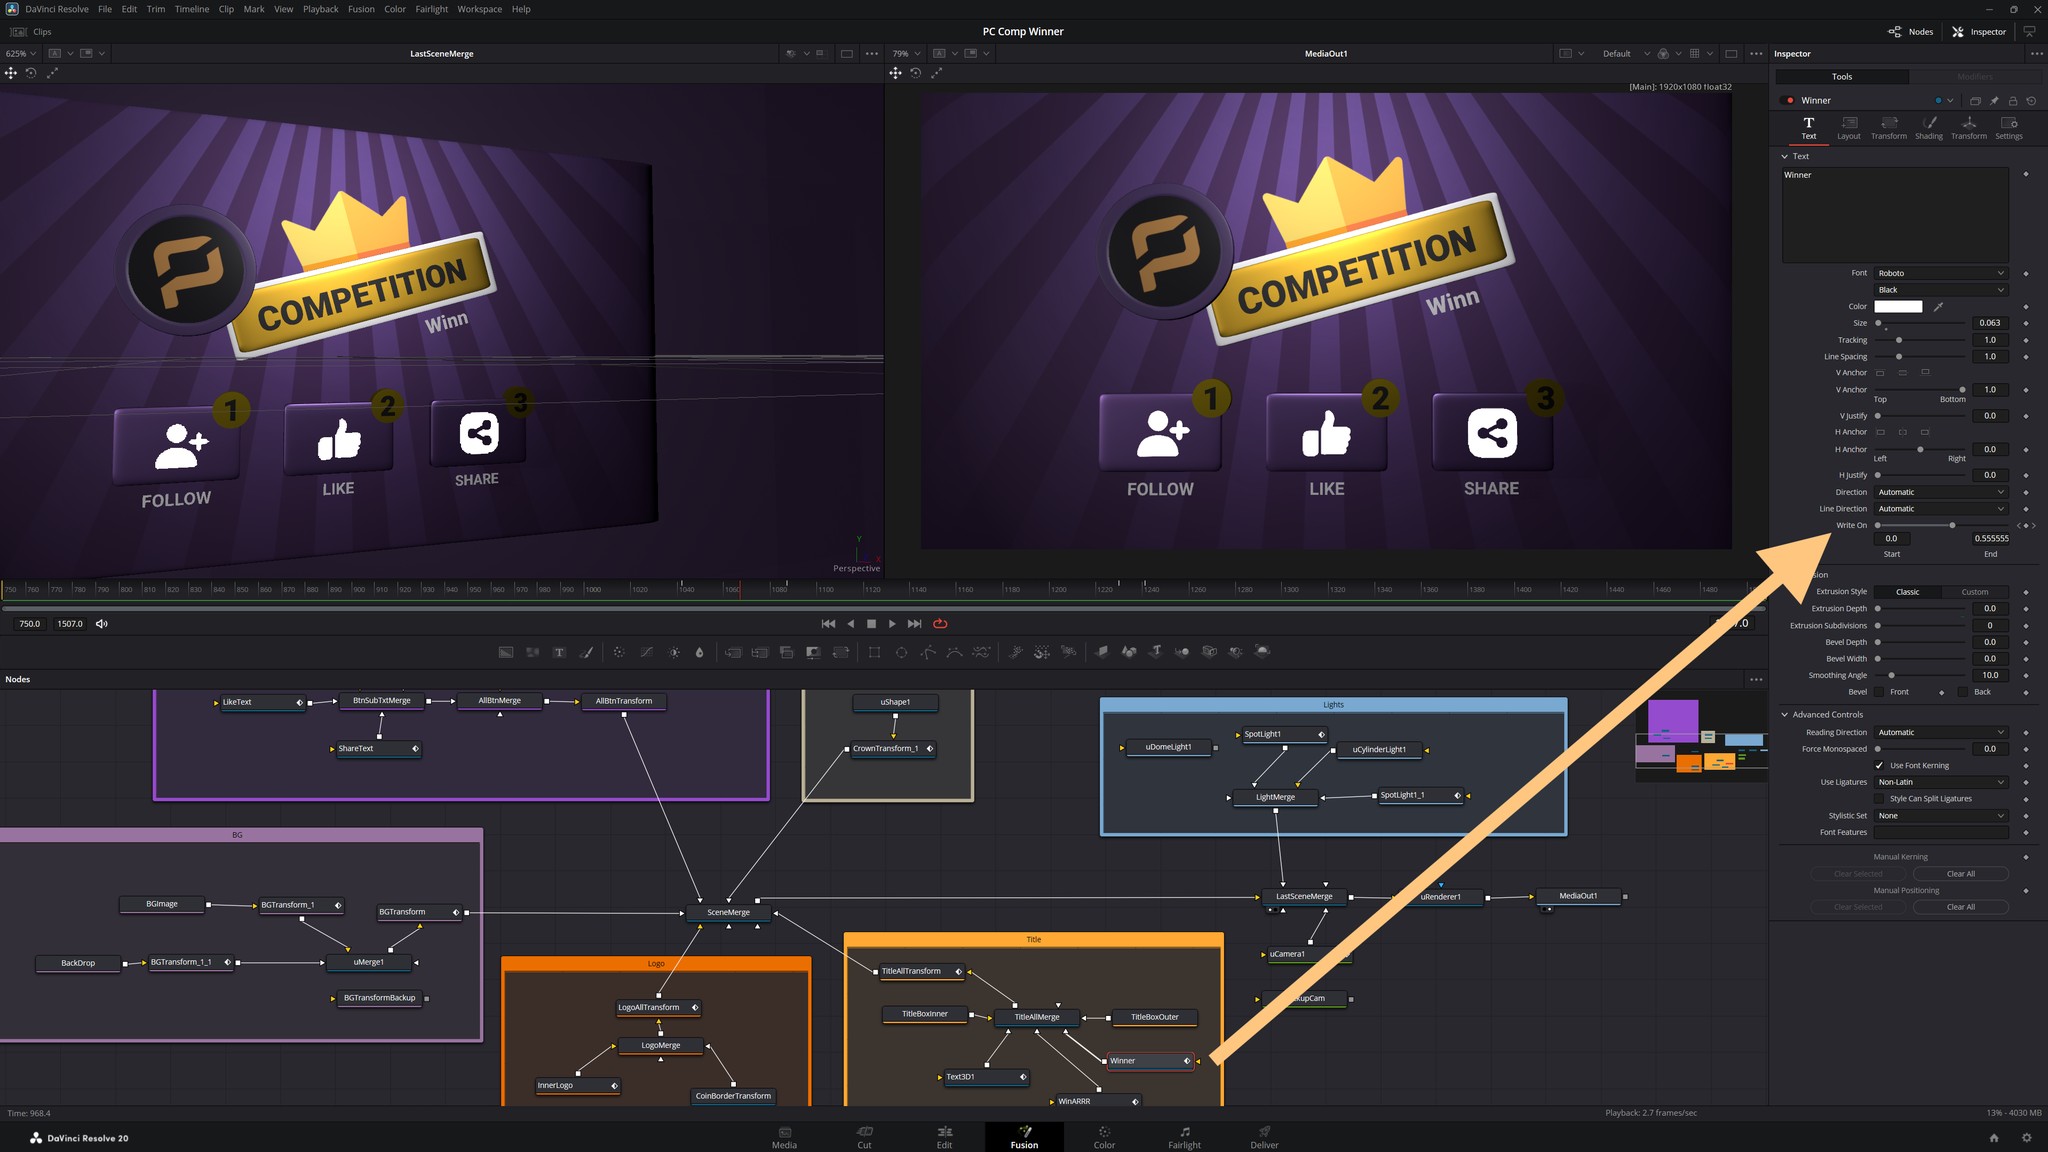Viewport: 2048px width, 1152px height.
Task: Adjust the Tracking slider handle
Action: [x=1899, y=340]
